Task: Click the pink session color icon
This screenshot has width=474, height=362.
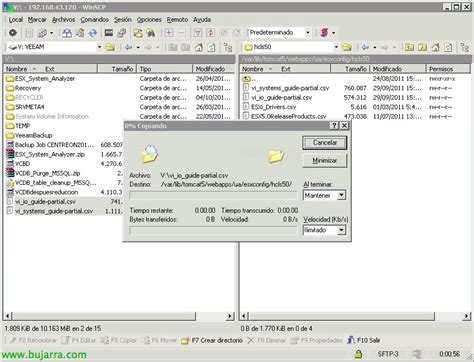Action: (324, 33)
